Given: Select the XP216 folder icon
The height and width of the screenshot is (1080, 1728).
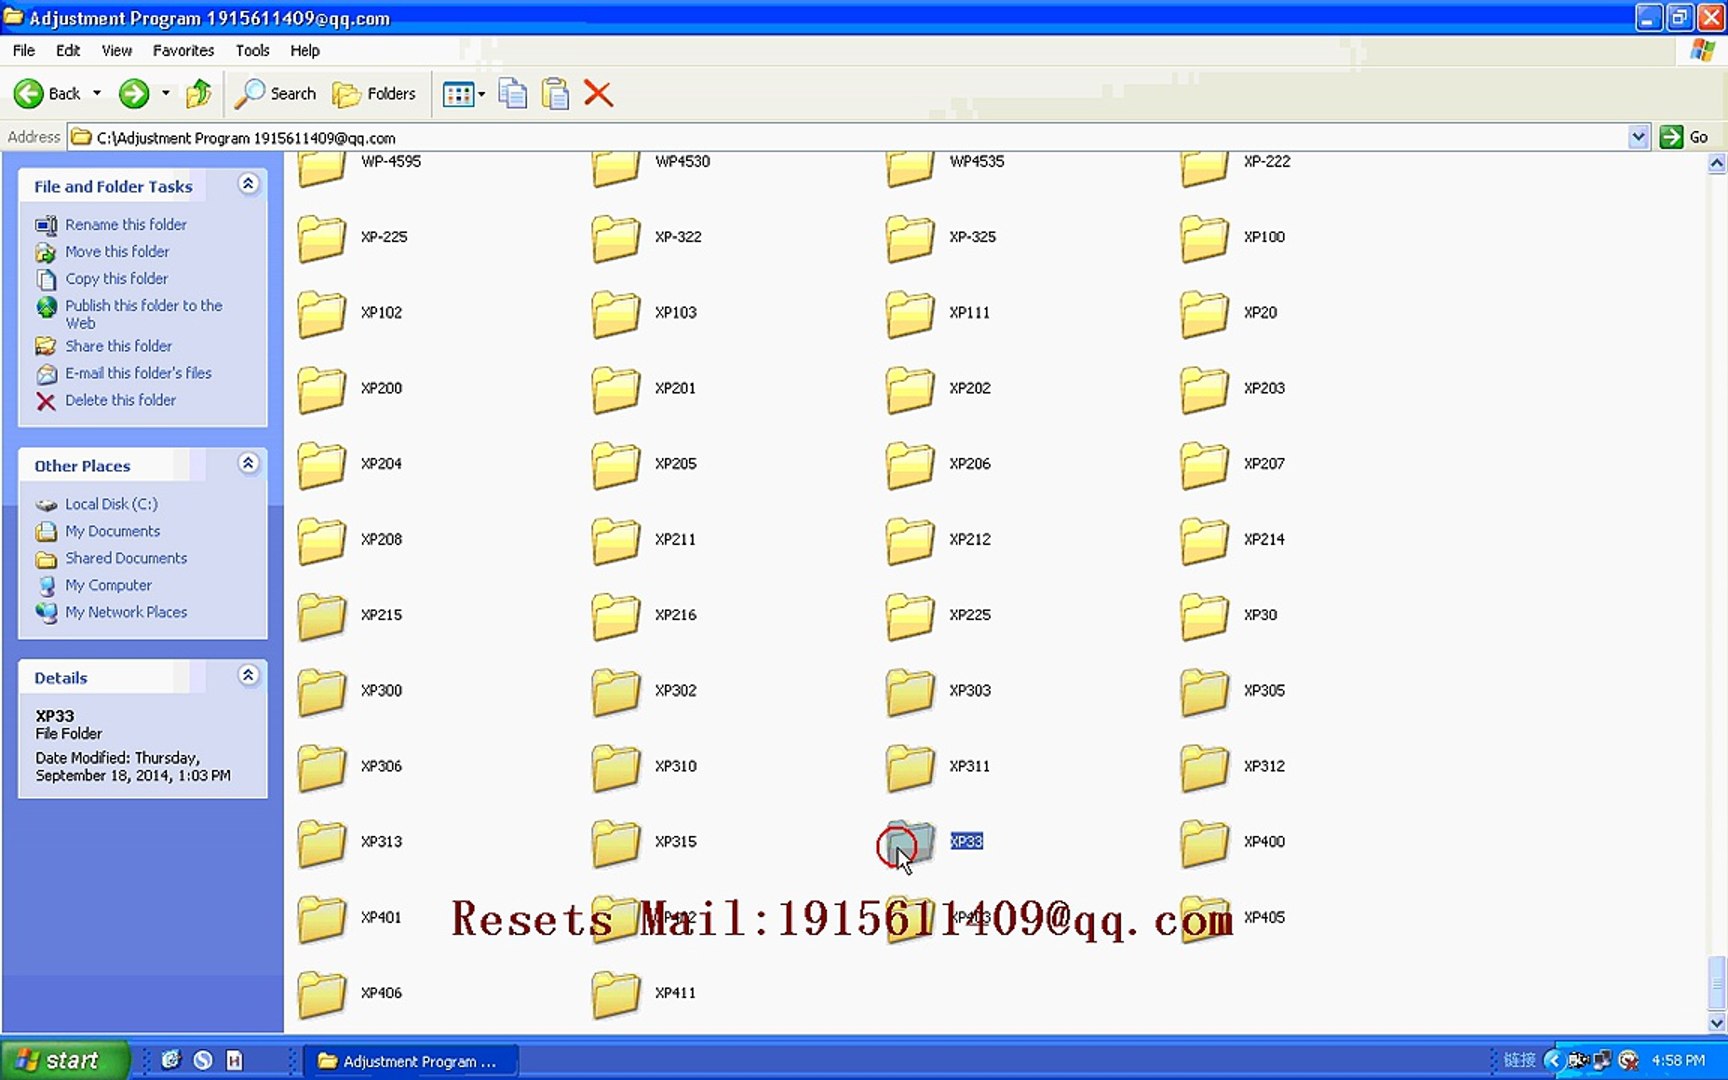Looking at the screenshot, I should (616, 616).
